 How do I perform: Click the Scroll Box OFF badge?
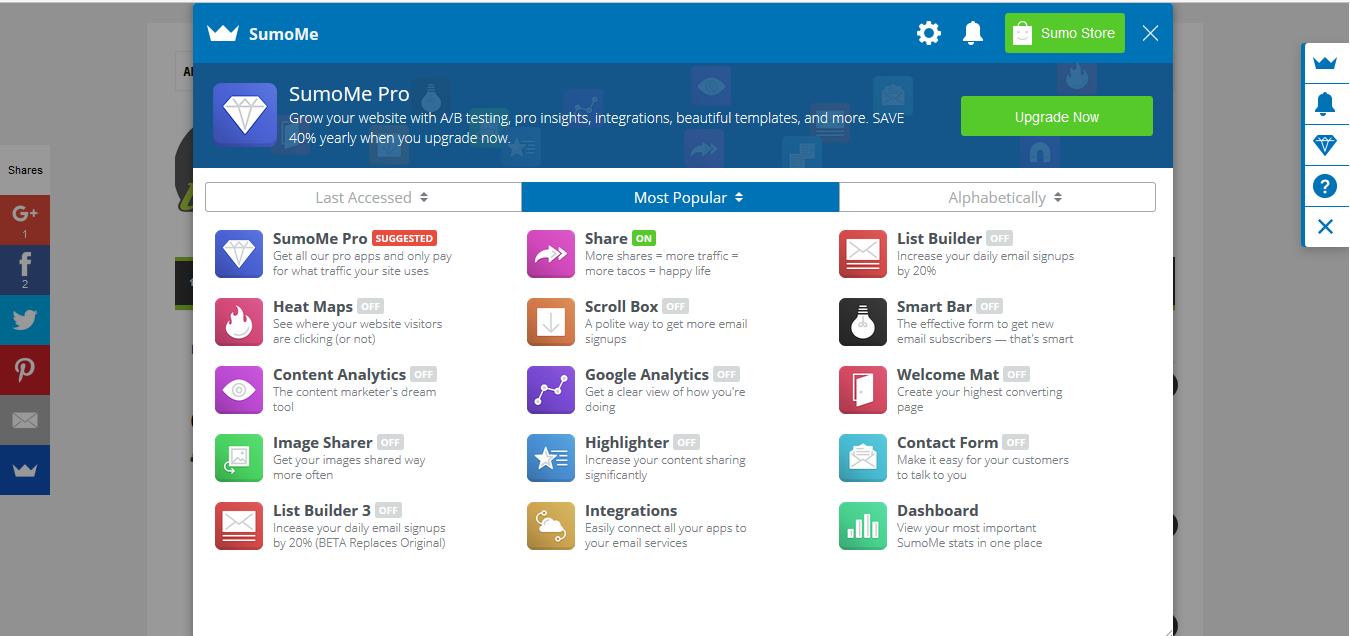(675, 306)
